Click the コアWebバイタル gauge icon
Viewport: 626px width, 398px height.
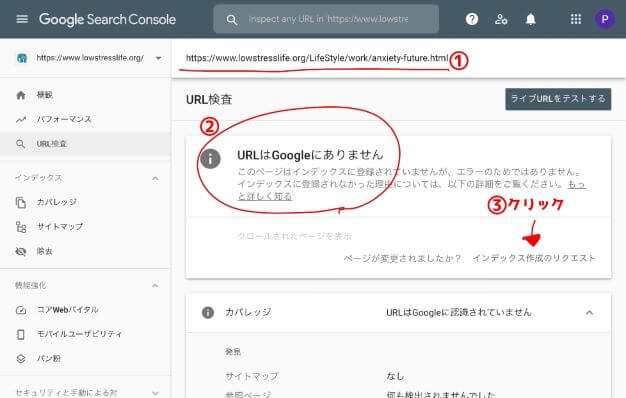click(21, 310)
